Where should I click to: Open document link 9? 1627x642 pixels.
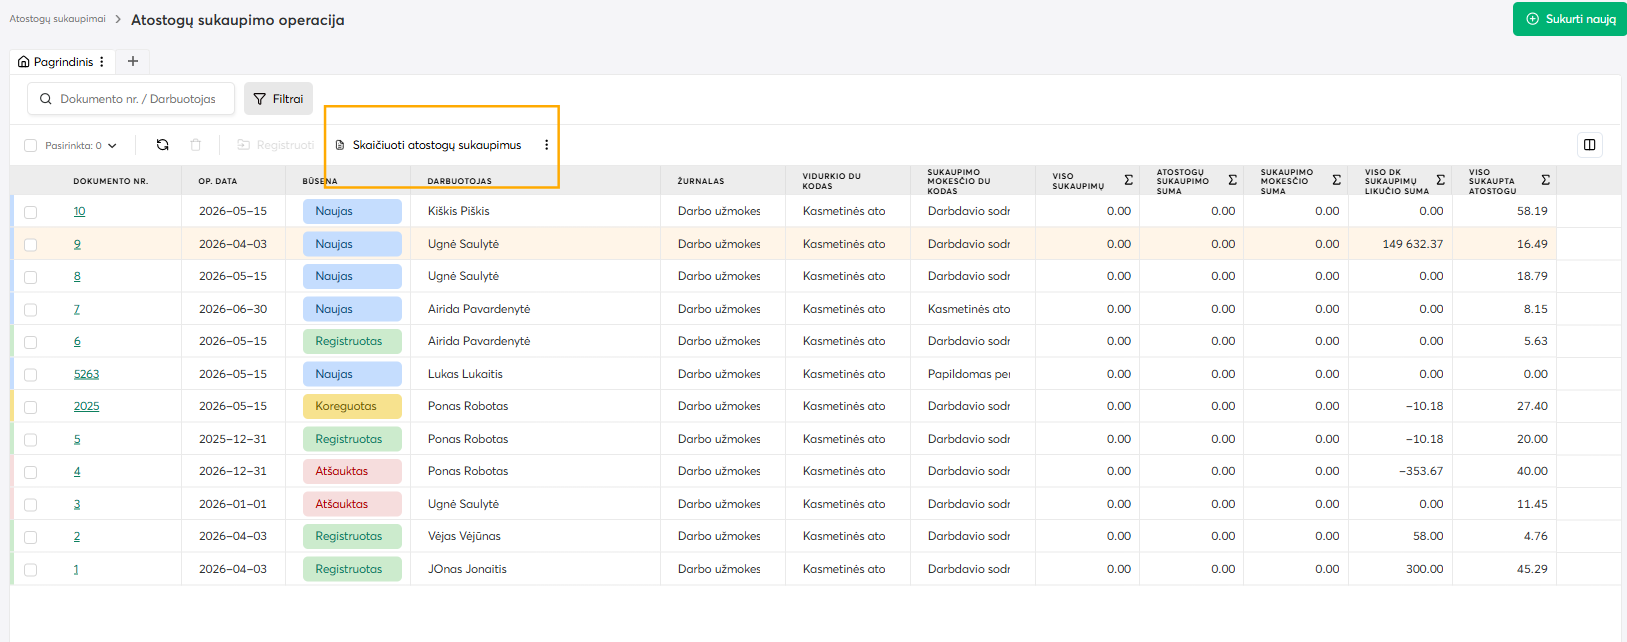[77, 244]
